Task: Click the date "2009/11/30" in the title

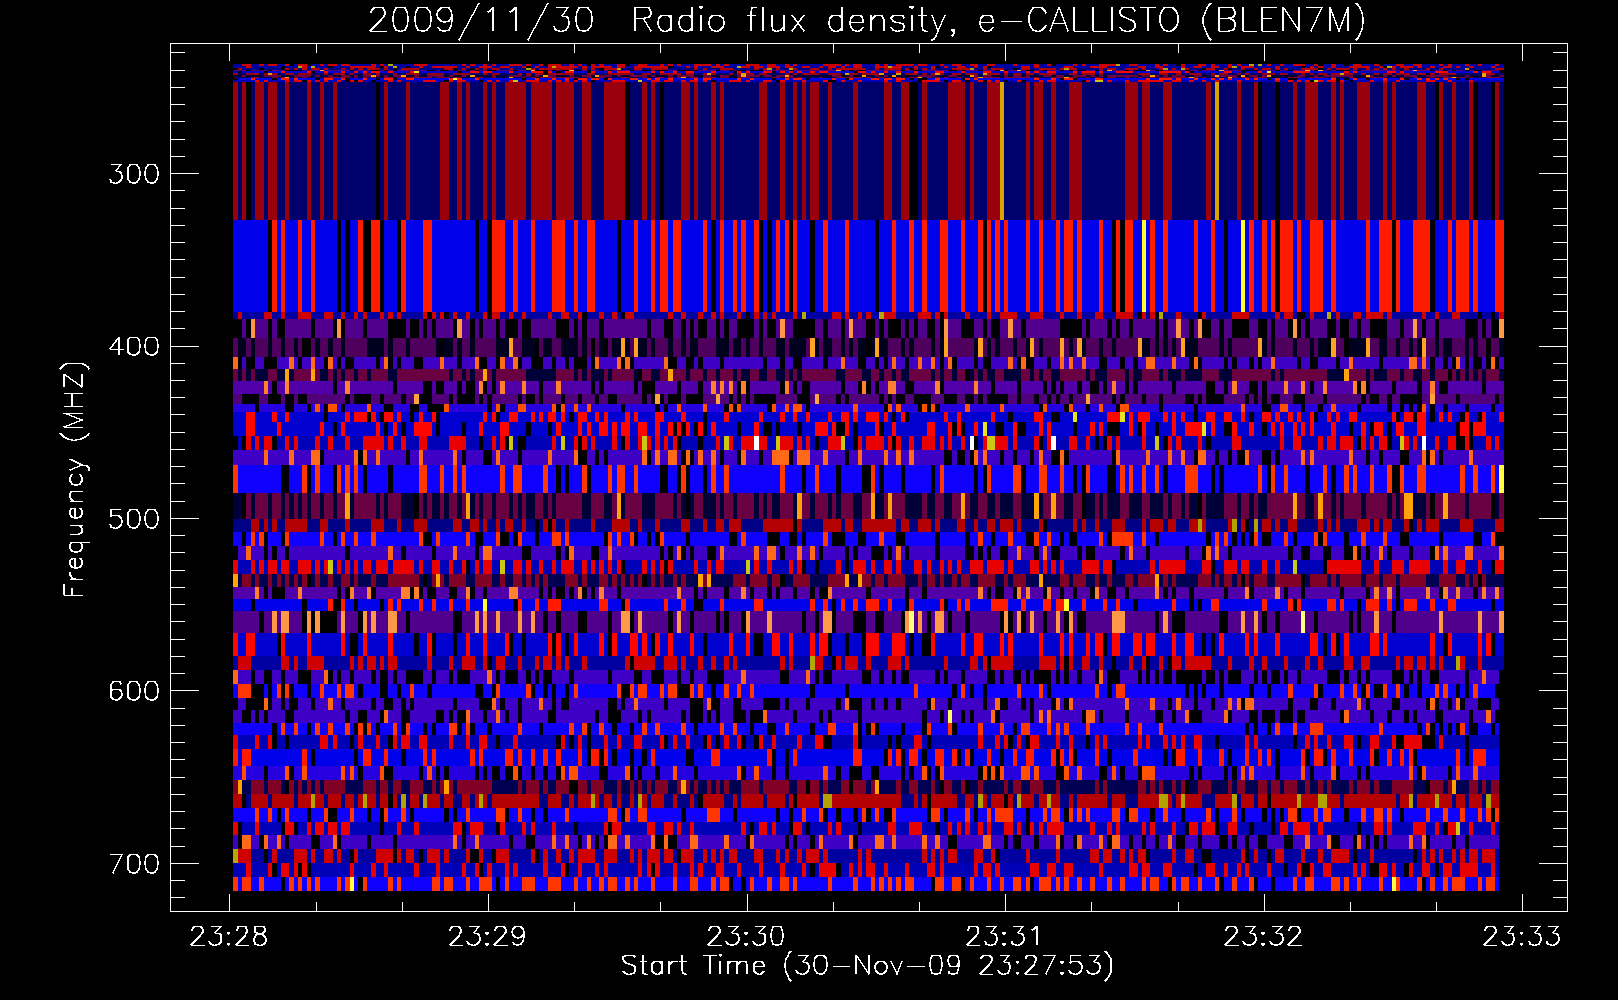Action: pyautogui.click(x=481, y=21)
